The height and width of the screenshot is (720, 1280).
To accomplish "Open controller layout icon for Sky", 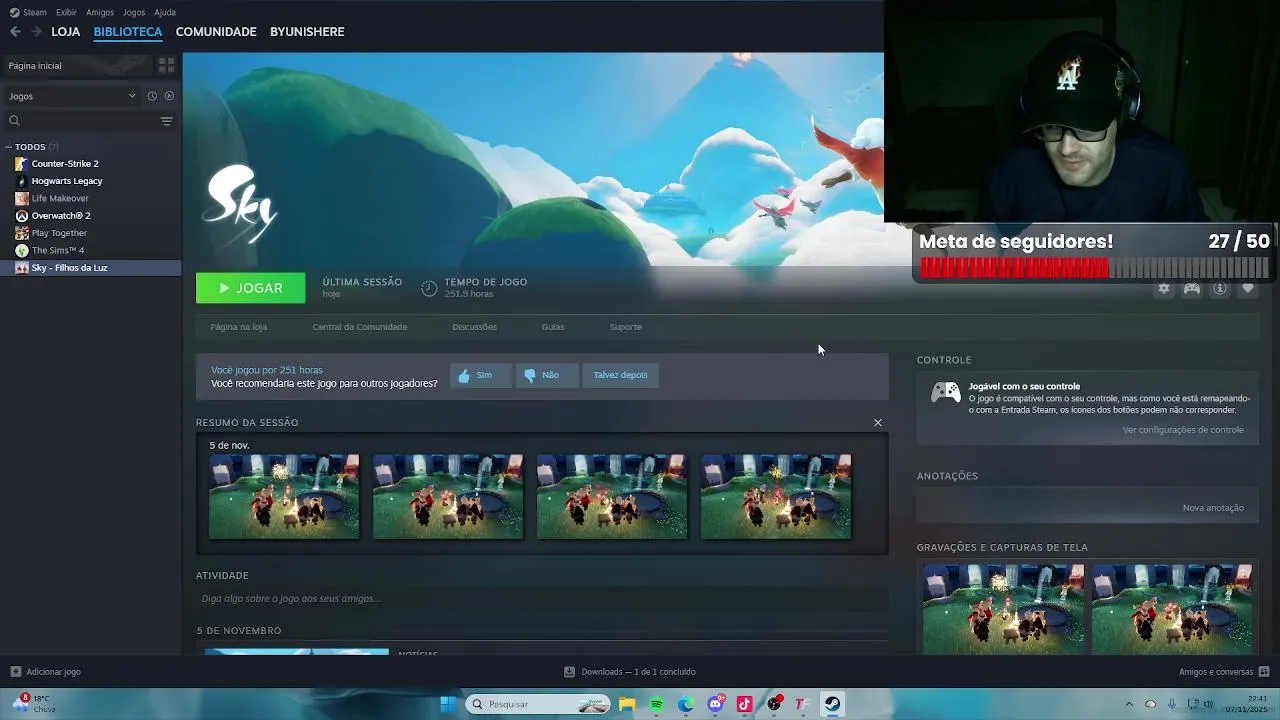I will click(1192, 288).
